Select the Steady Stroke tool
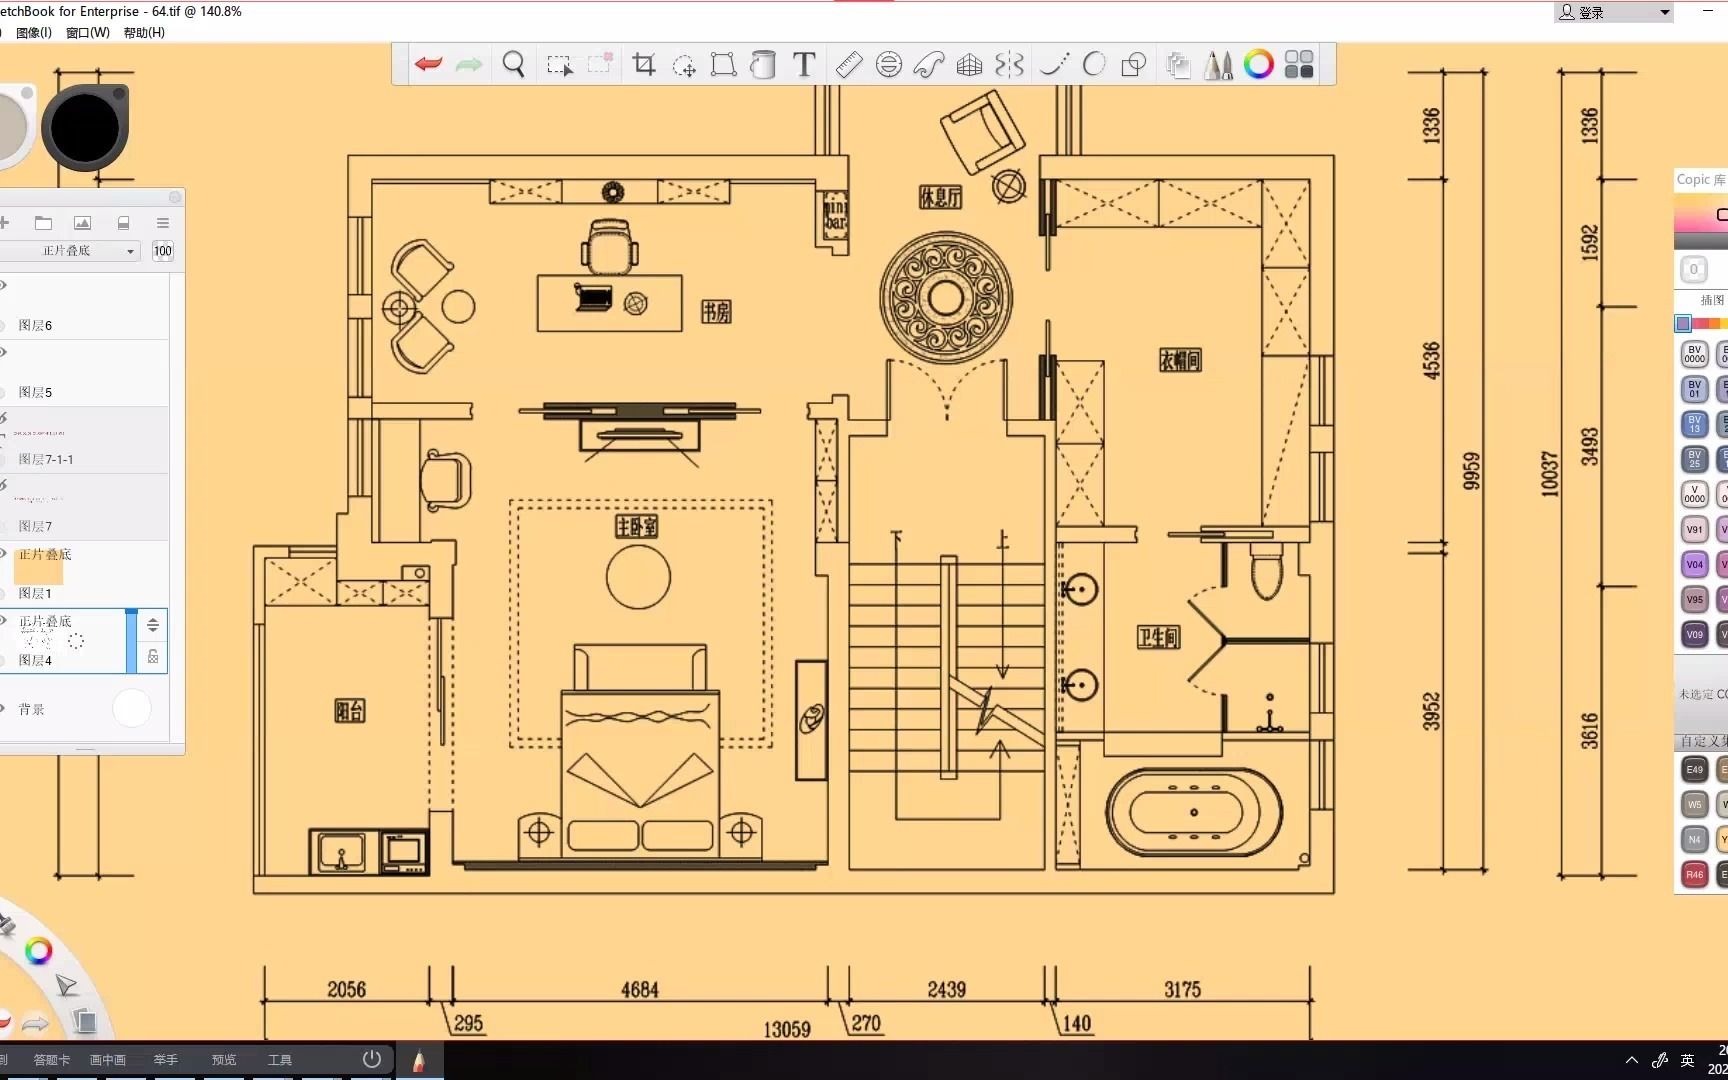The height and width of the screenshot is (1080, 1728). click(x=1054, y=65)
